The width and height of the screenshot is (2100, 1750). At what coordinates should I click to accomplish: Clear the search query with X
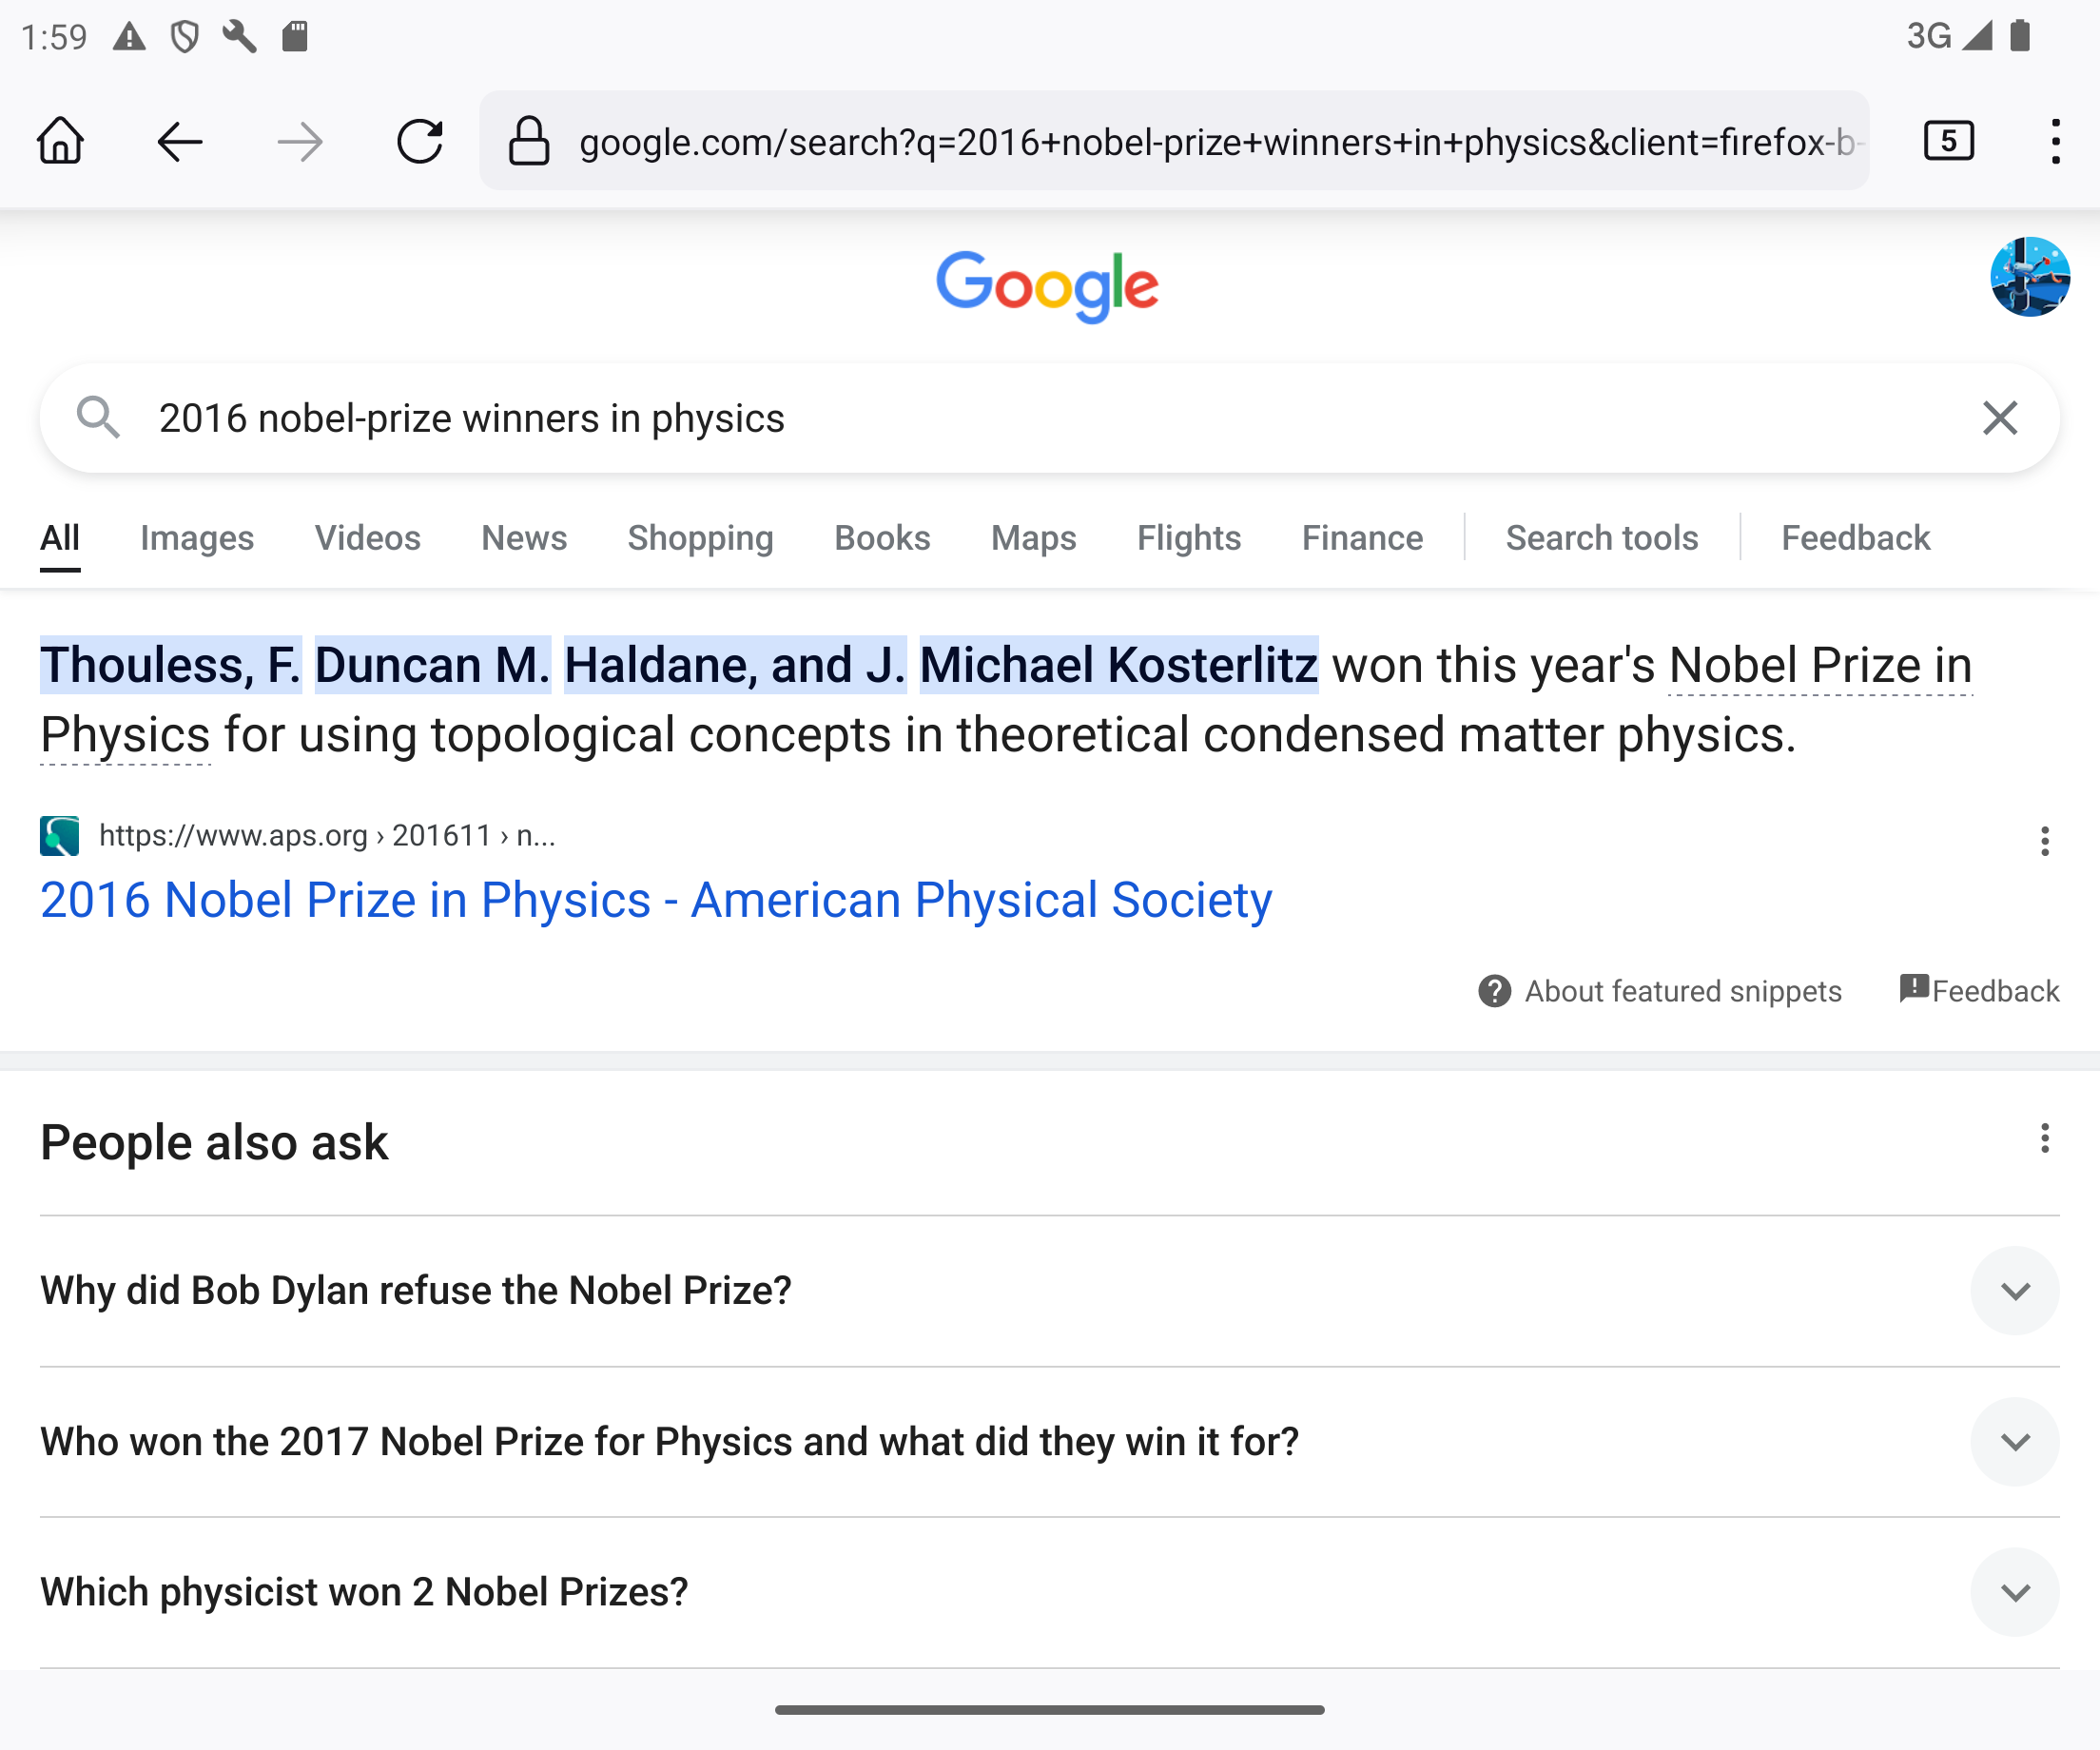2000,417
